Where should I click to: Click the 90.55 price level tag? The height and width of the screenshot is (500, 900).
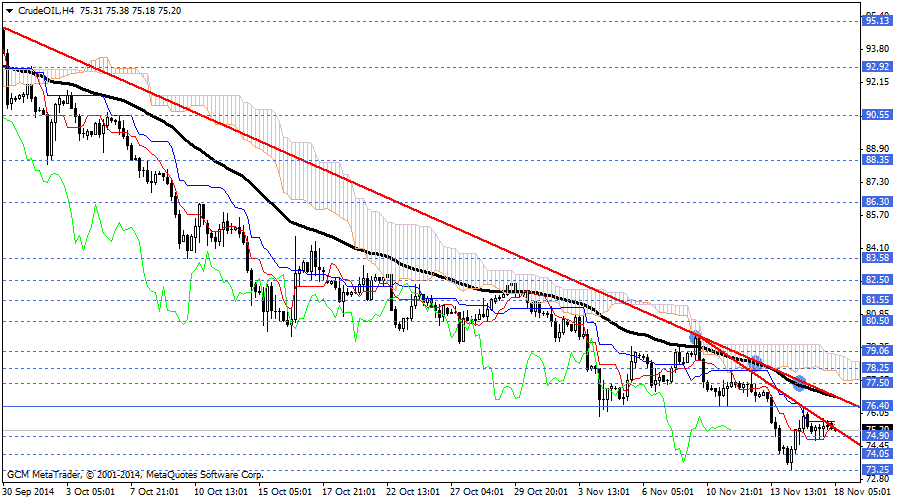point(878,115)
